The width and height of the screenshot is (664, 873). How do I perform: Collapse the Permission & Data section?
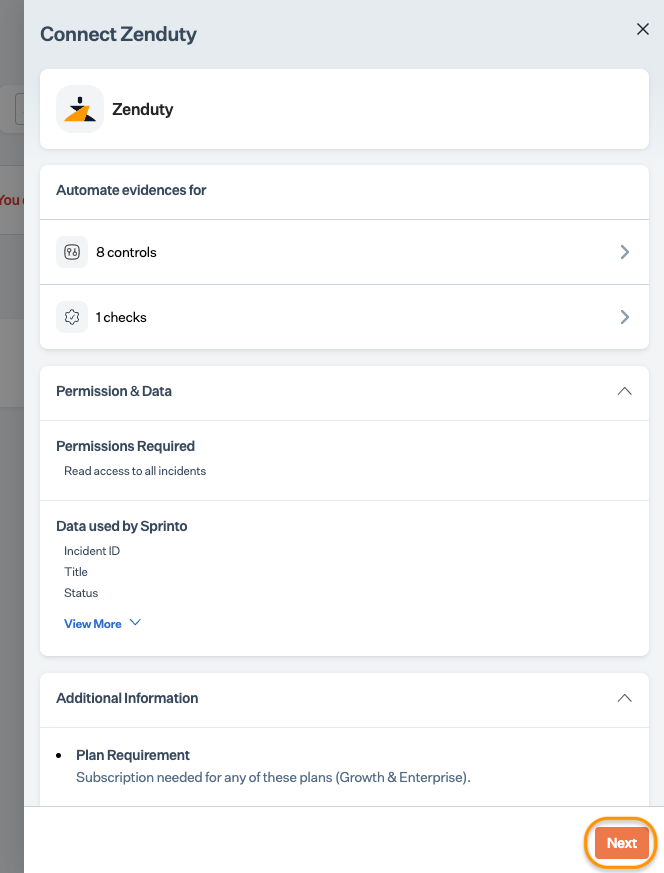[624, 391]
